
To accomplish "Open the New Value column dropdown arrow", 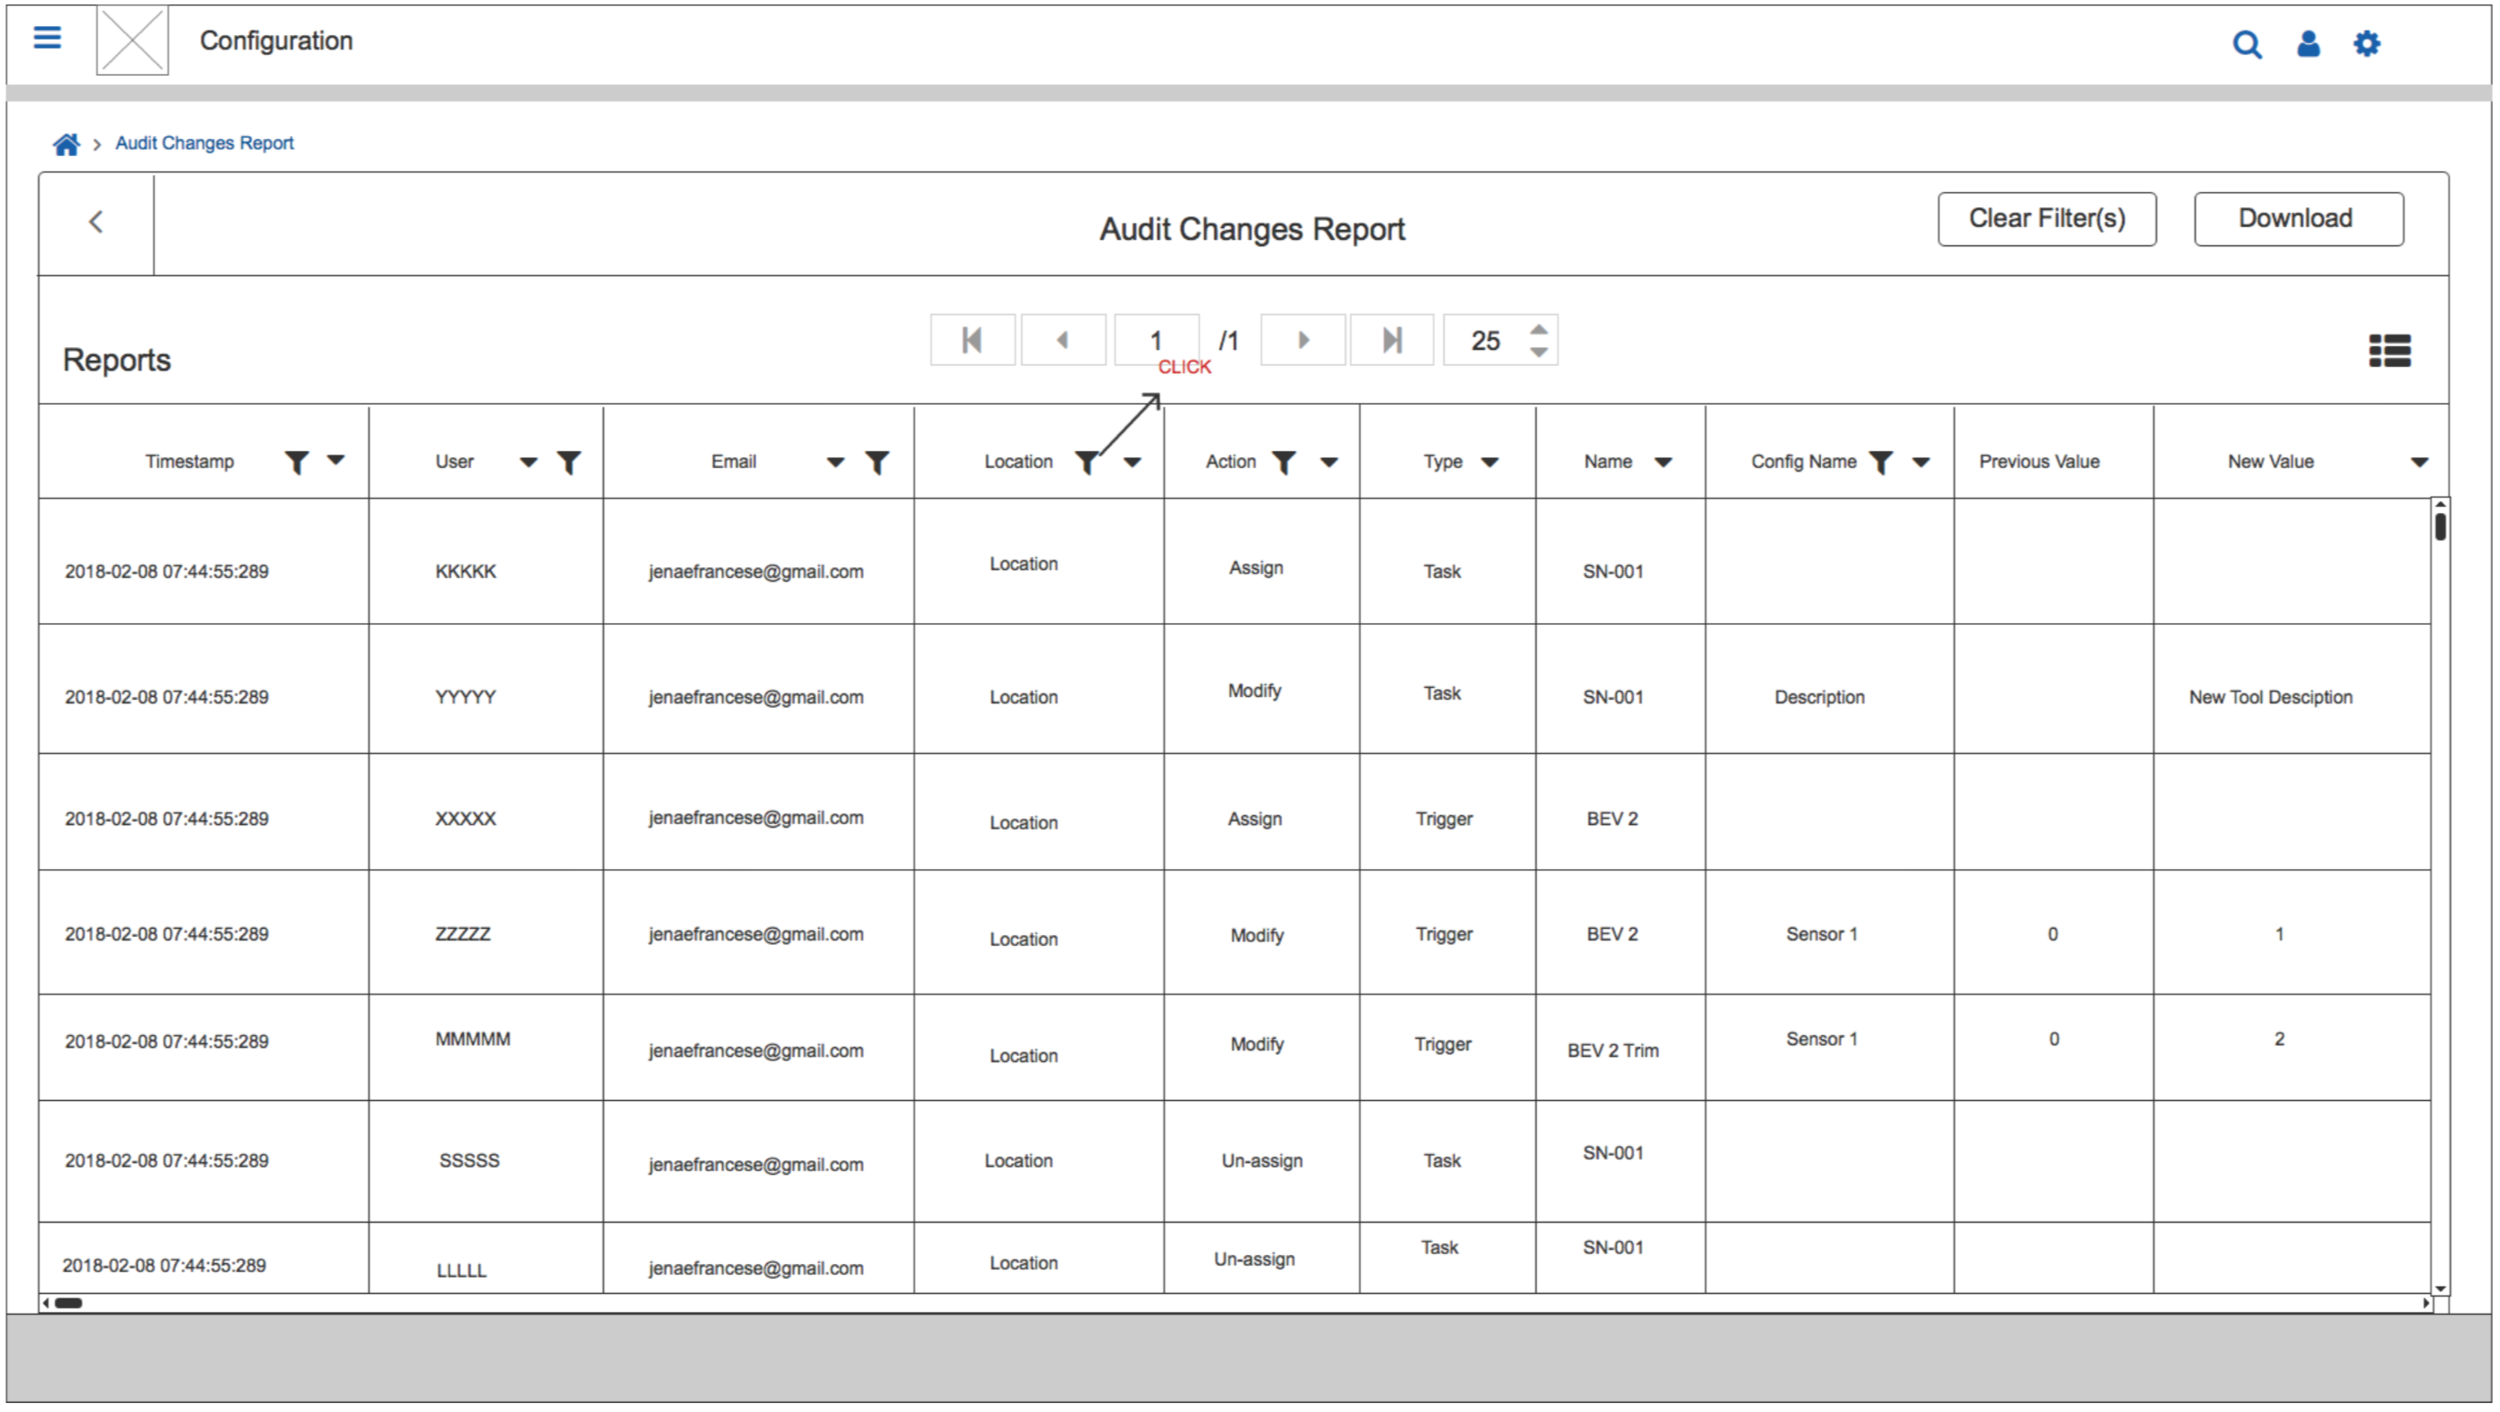I will (2418, 462).
